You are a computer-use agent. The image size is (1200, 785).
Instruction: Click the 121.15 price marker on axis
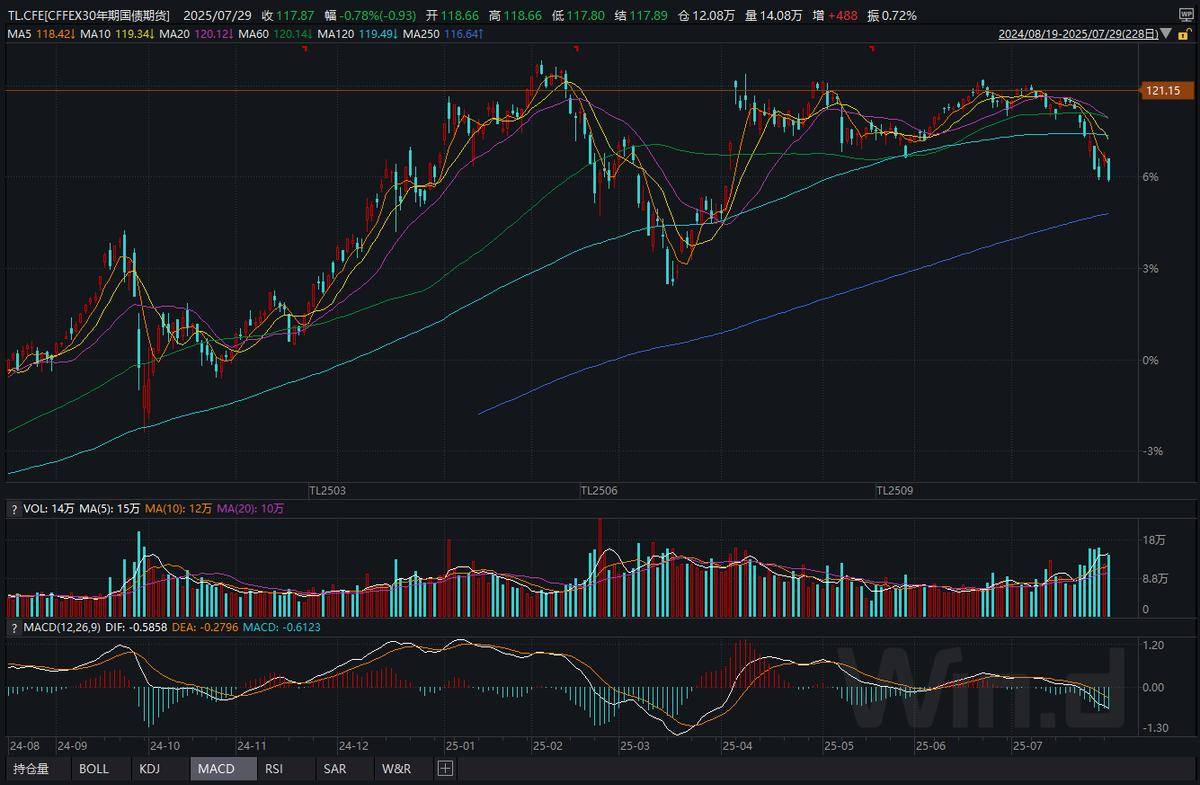[x=1163, y=91]
